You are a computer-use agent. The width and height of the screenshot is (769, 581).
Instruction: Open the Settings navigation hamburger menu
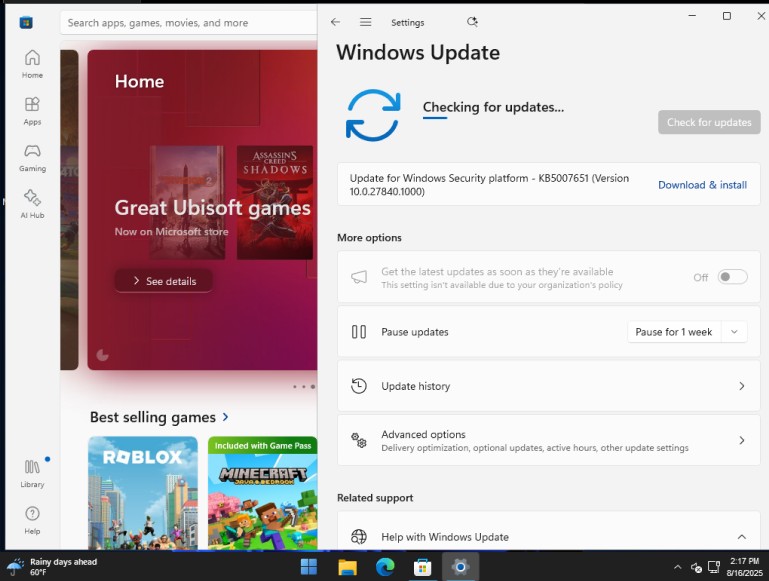coord(365,22)
